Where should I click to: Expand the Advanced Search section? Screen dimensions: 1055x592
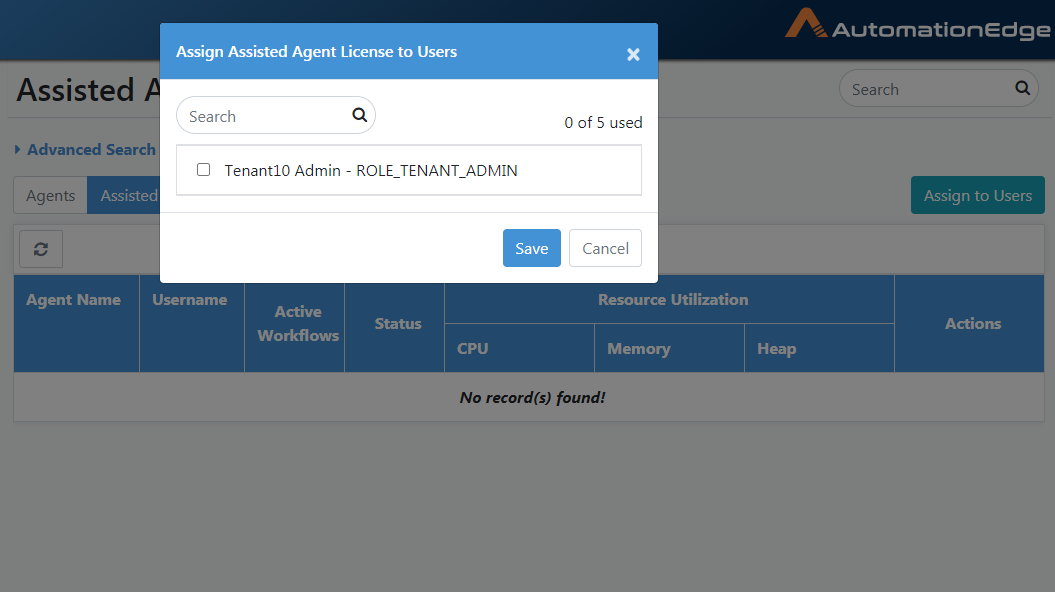click(x=91, y=149)
